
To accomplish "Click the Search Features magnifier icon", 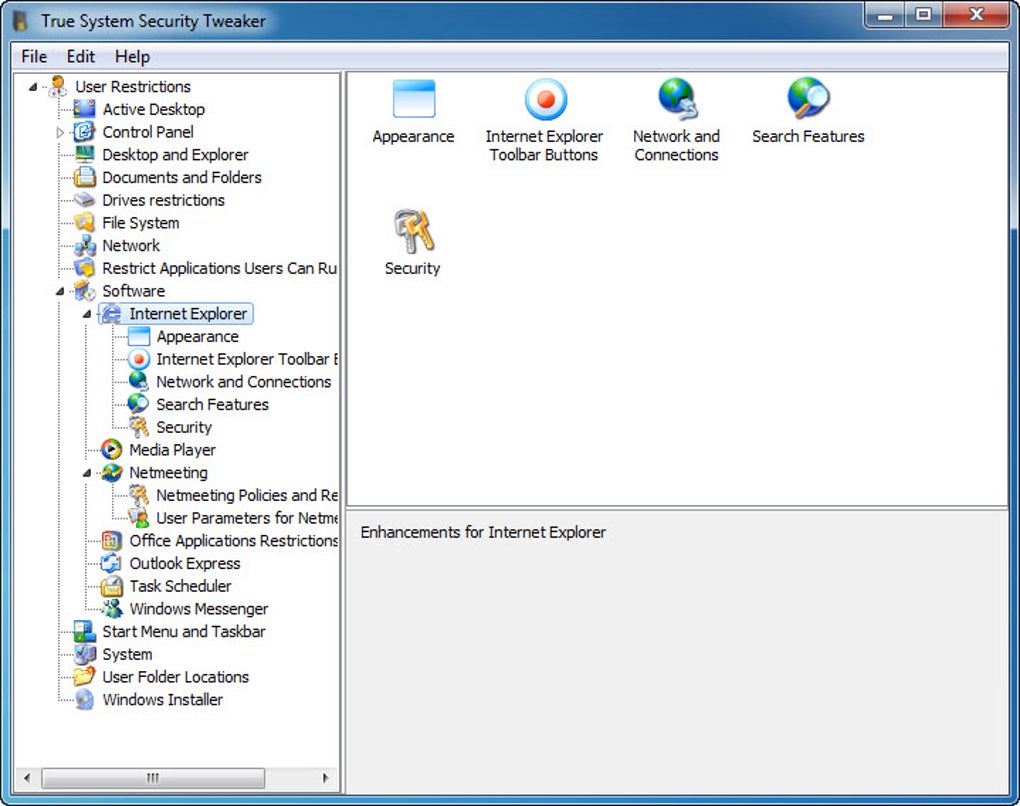I will [807, 99].
